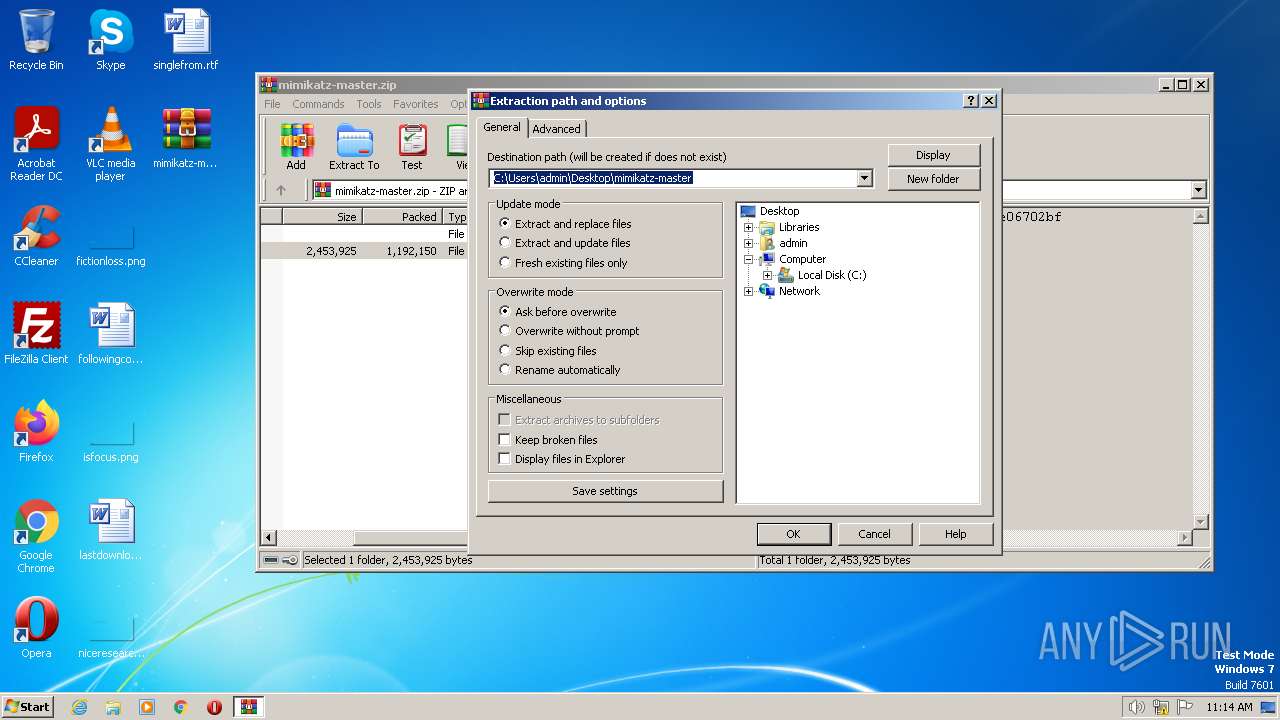Click the Add toolbar icon in WinRAR
This screenshot has width=1280, height=720.
click(296, 147)
